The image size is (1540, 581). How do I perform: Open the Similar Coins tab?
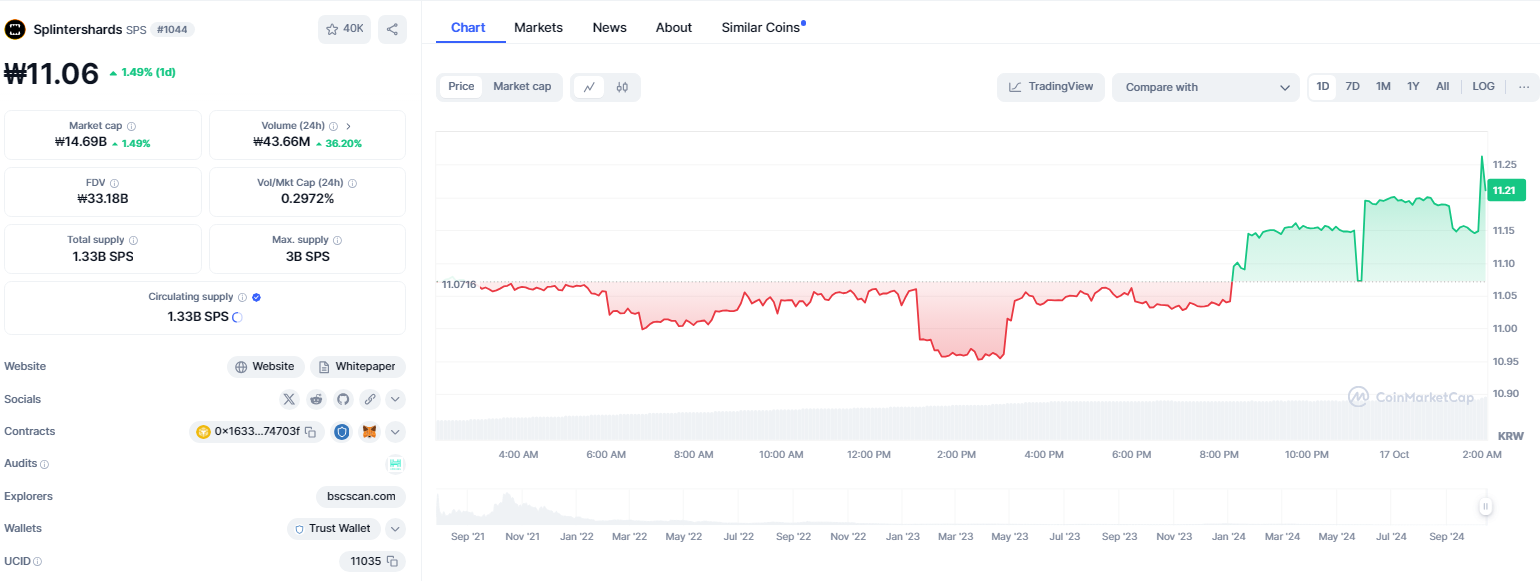point(763,28)
